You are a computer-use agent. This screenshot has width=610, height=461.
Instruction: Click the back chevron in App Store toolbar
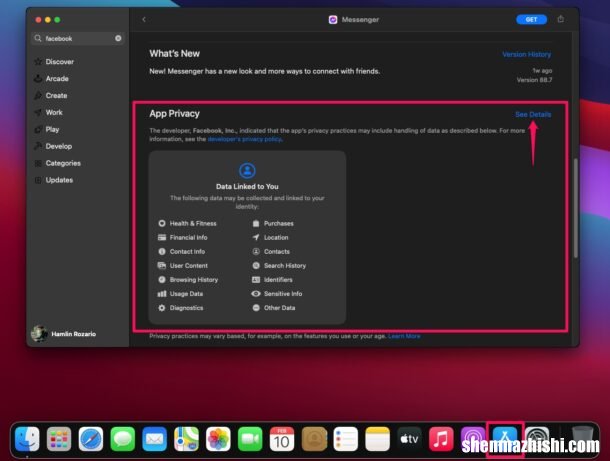(144, 19)
